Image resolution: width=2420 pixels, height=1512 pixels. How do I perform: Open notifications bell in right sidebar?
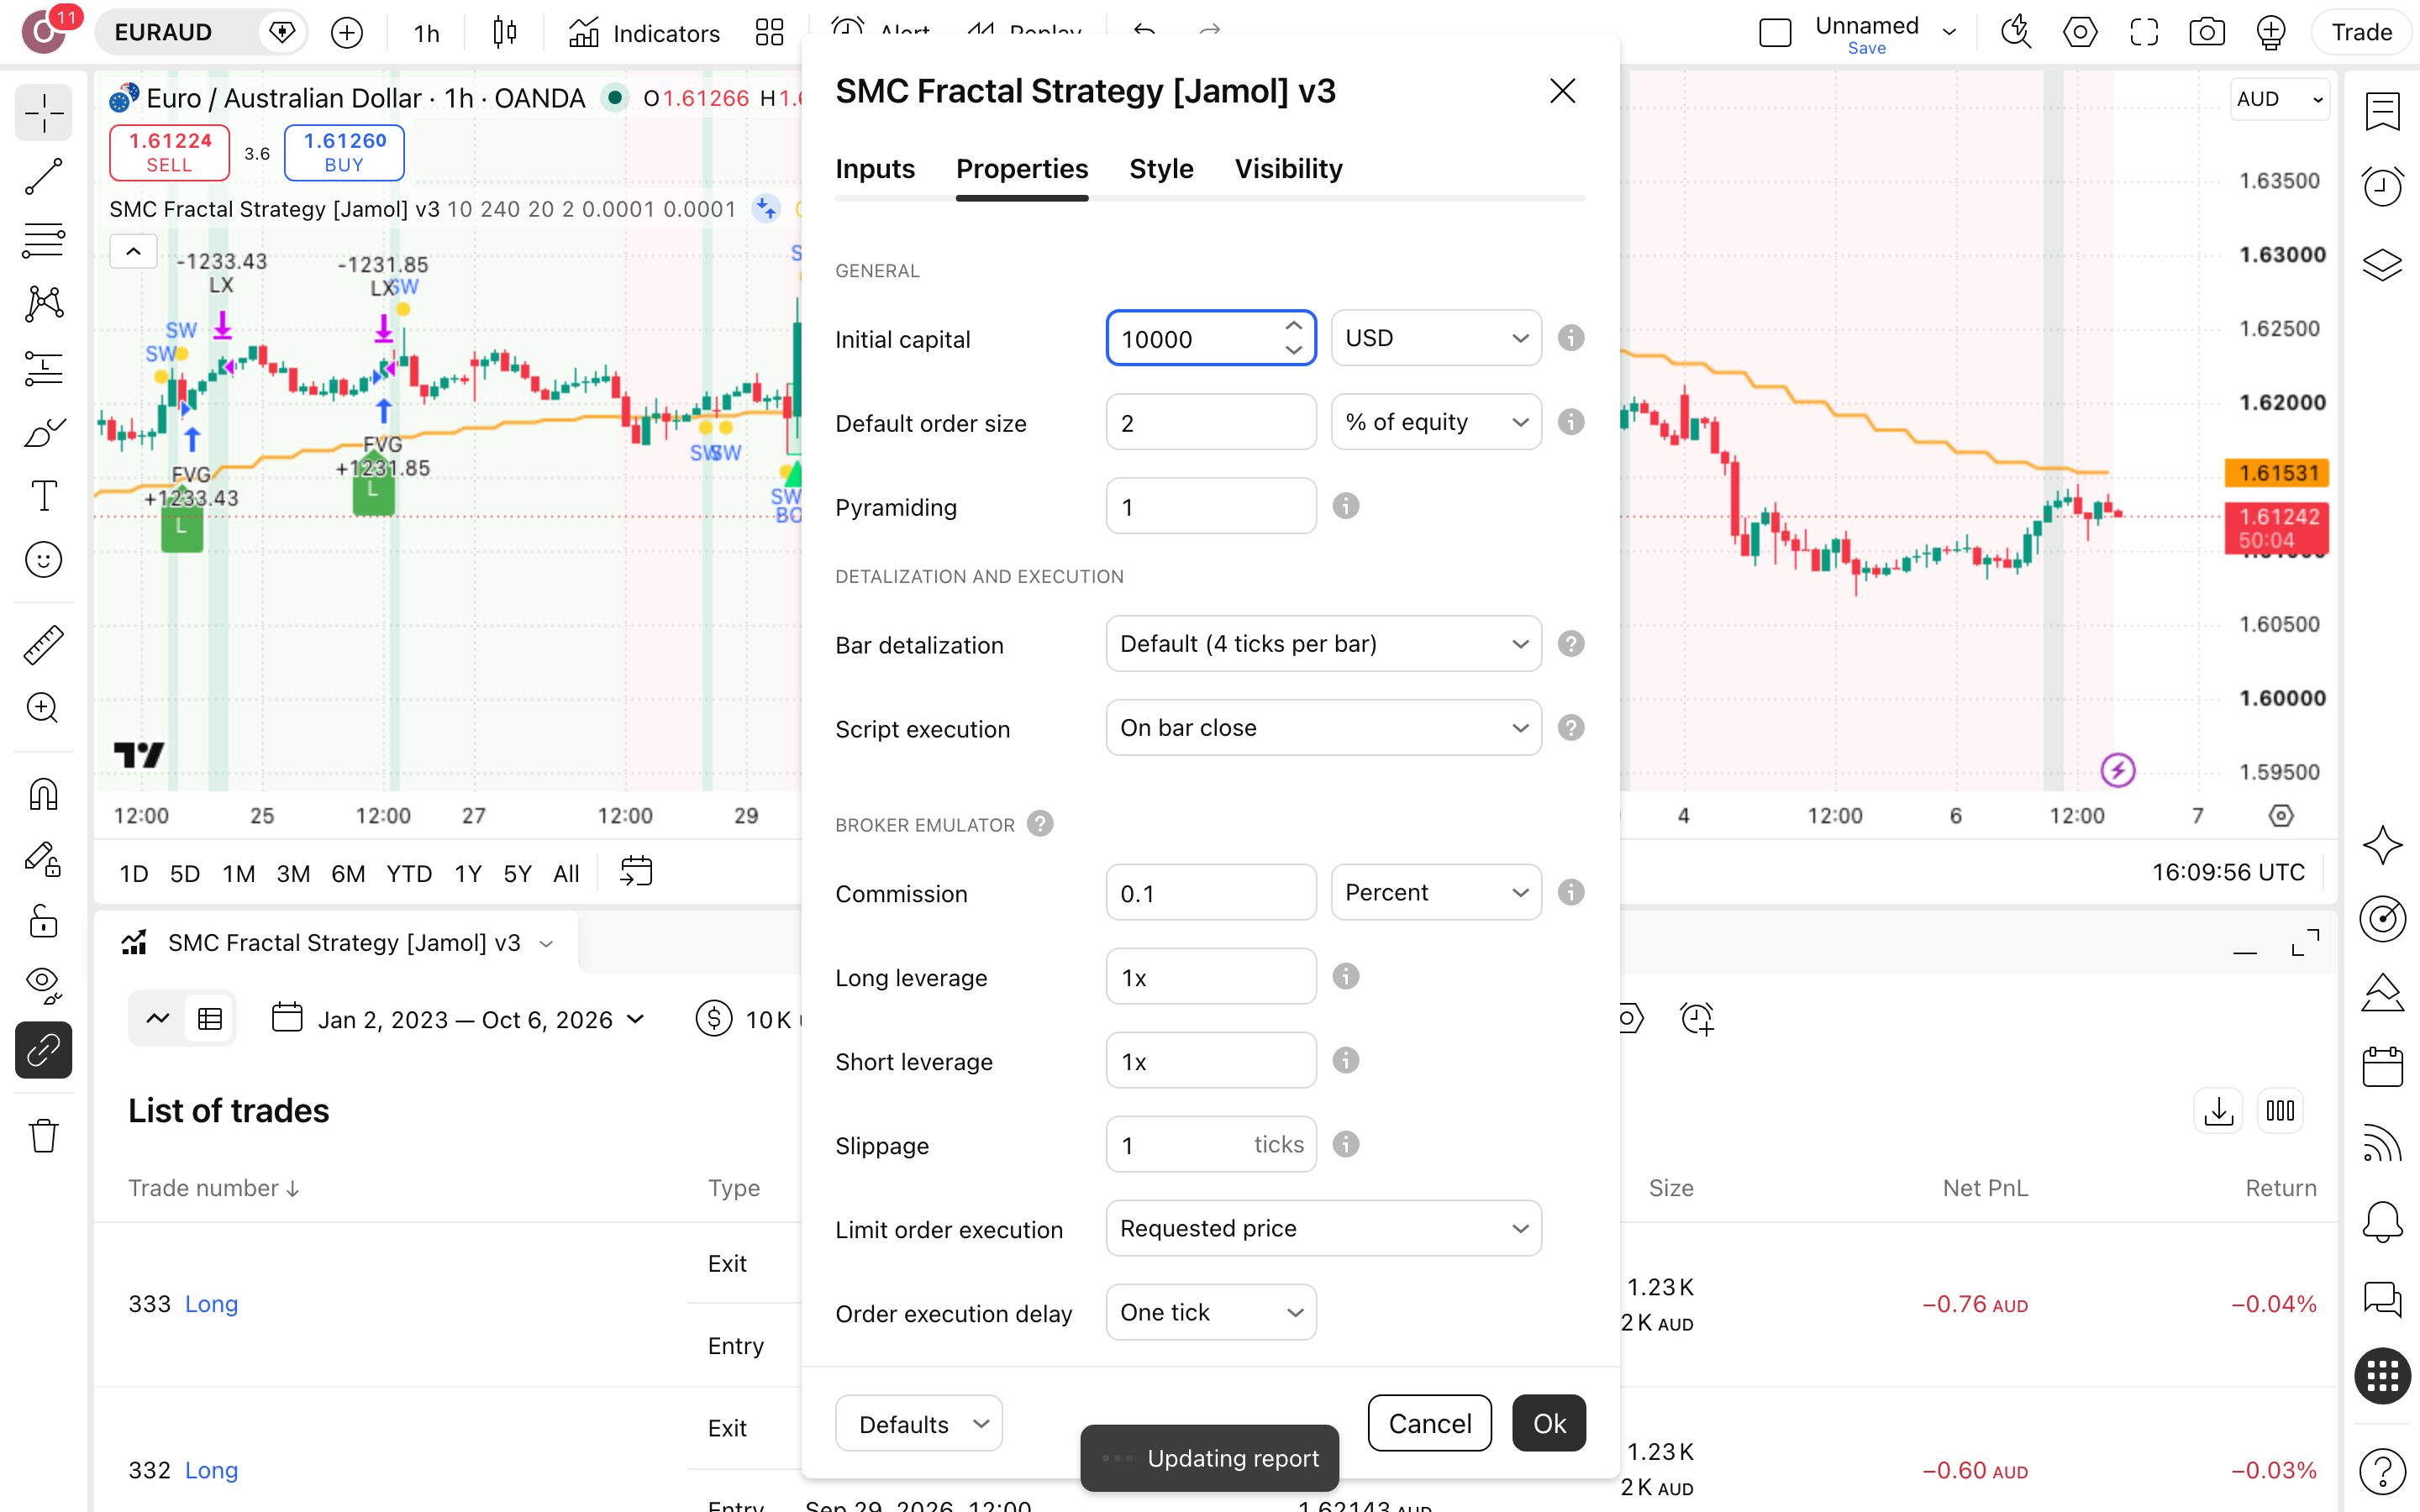point(2382,1221)
